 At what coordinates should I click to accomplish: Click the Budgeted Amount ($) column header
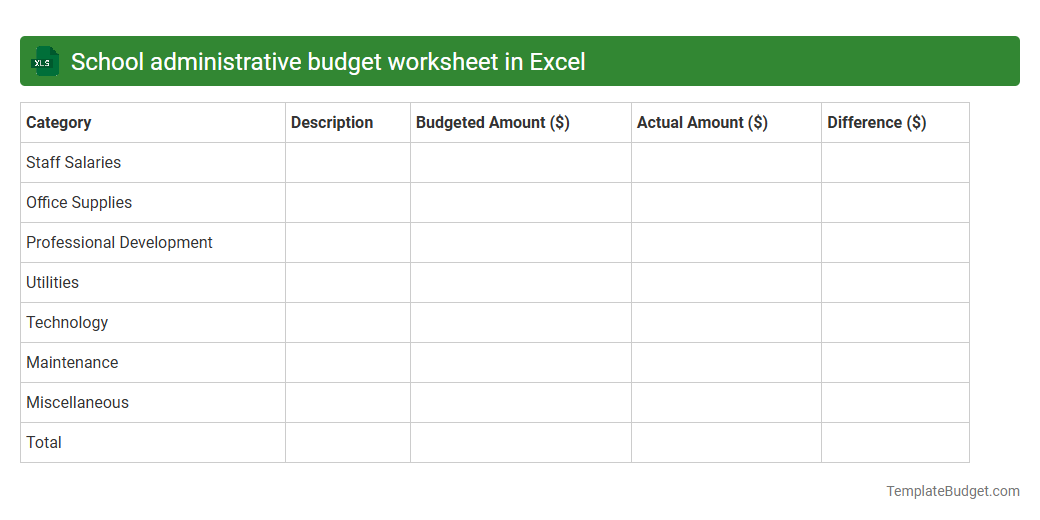(521, 123)
